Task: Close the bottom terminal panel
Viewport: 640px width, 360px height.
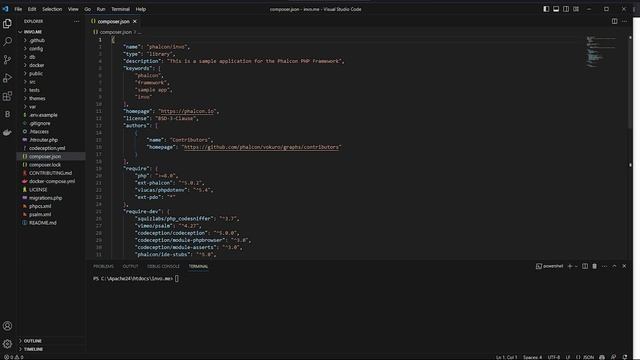Action: 624,266
